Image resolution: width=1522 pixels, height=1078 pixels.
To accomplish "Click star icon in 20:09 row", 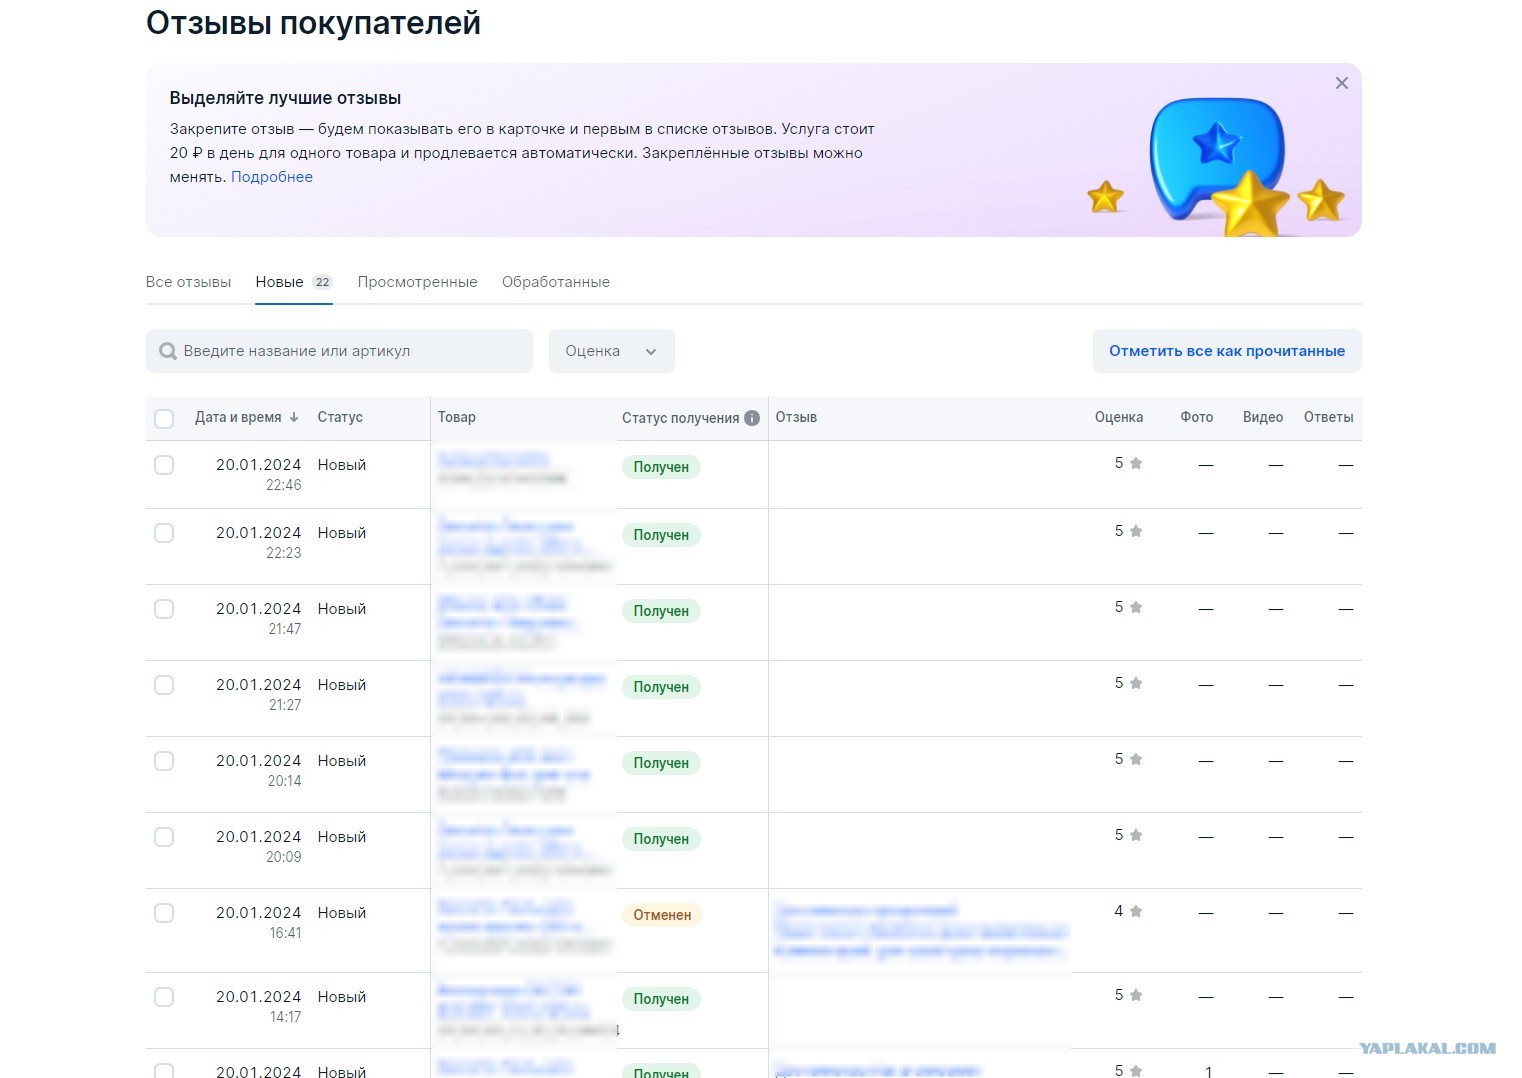I will tap(1136, 835).
